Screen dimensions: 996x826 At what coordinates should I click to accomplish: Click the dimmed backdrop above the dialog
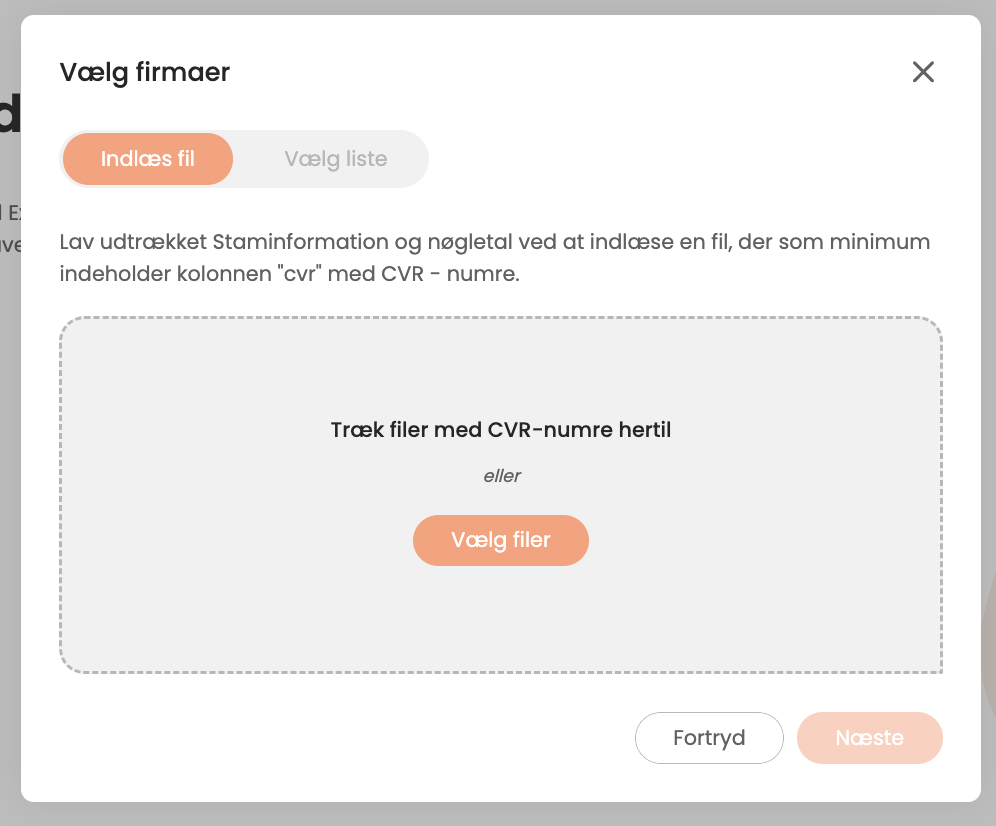pos(500,7)
